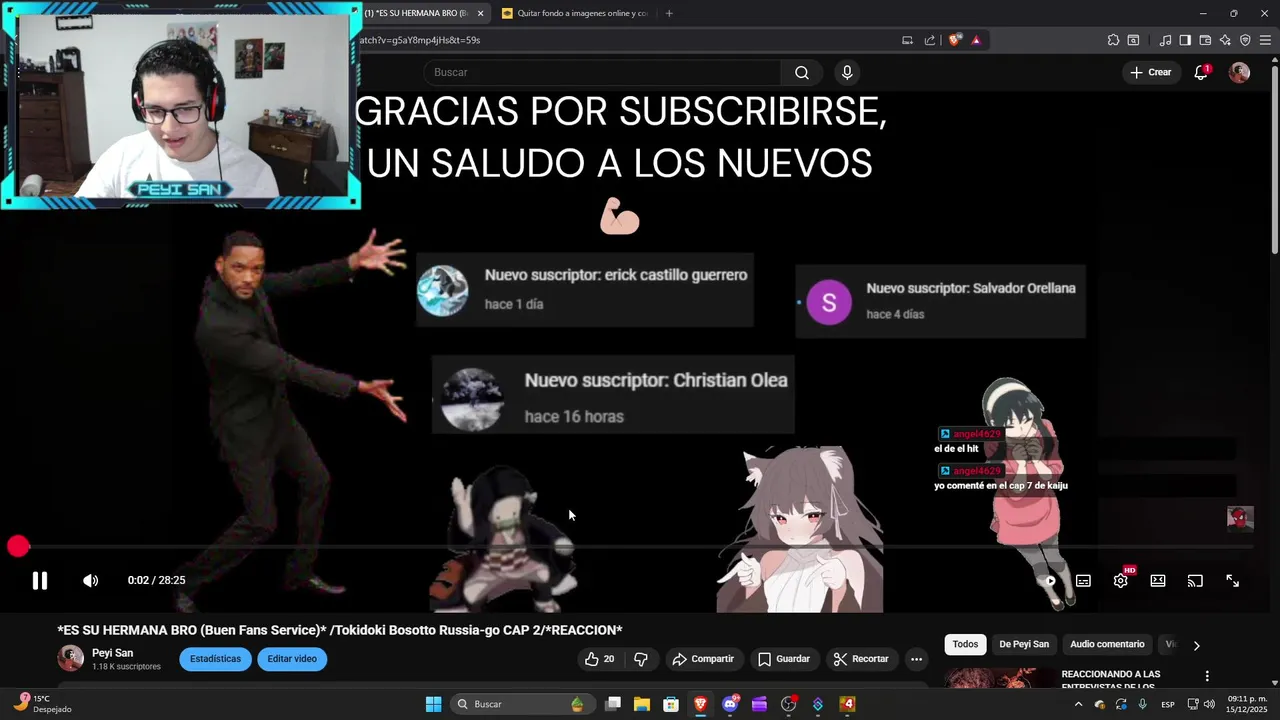Toggle the browser sidebar panel
Image resolution: width=1280 pixels, height=720 pixels.
(x=1185, y=40)
